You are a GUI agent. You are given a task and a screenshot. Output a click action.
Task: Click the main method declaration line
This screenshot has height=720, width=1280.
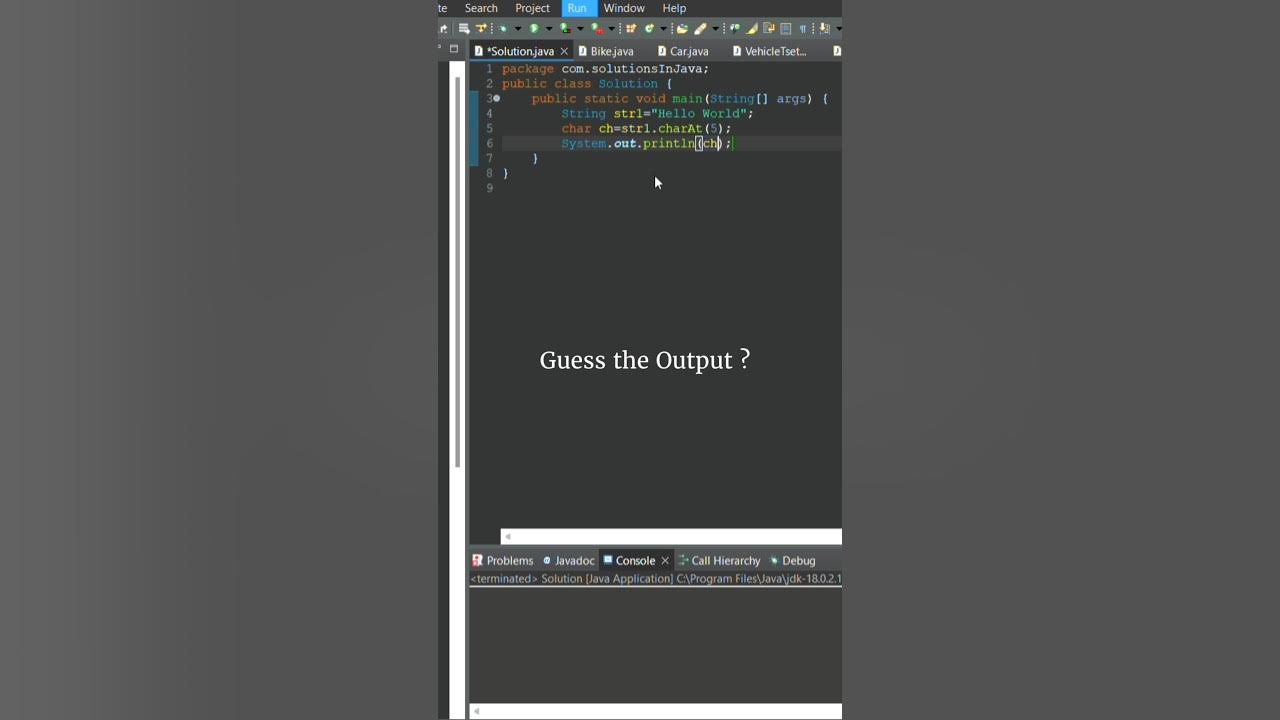[x=680, y=99]
